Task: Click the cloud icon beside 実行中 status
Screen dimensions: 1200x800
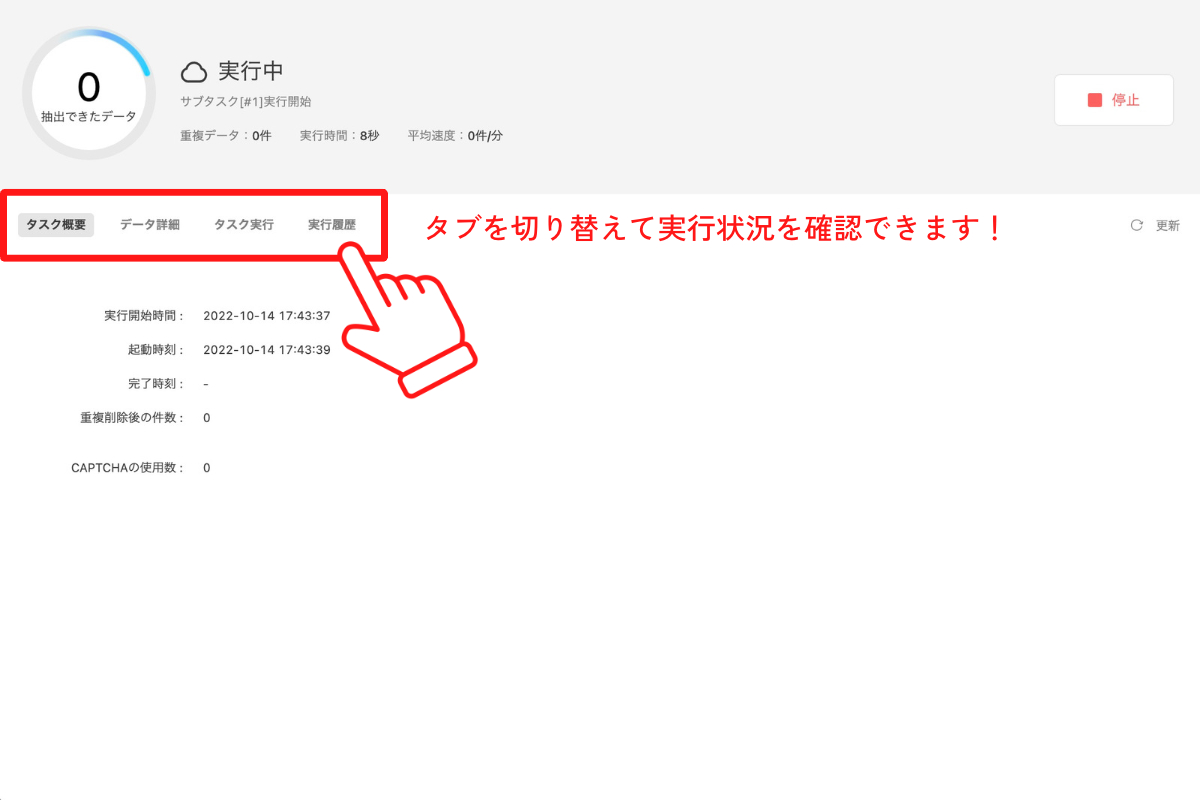Action: [196, 70]
